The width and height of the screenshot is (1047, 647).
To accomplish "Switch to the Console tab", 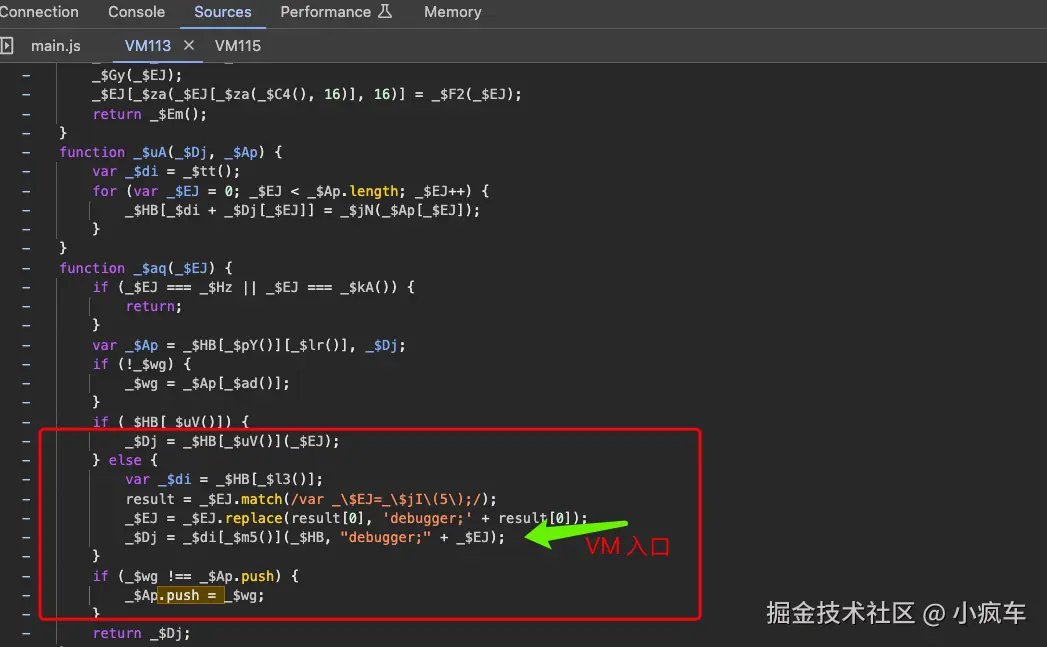I will click(x=136, y=12).
